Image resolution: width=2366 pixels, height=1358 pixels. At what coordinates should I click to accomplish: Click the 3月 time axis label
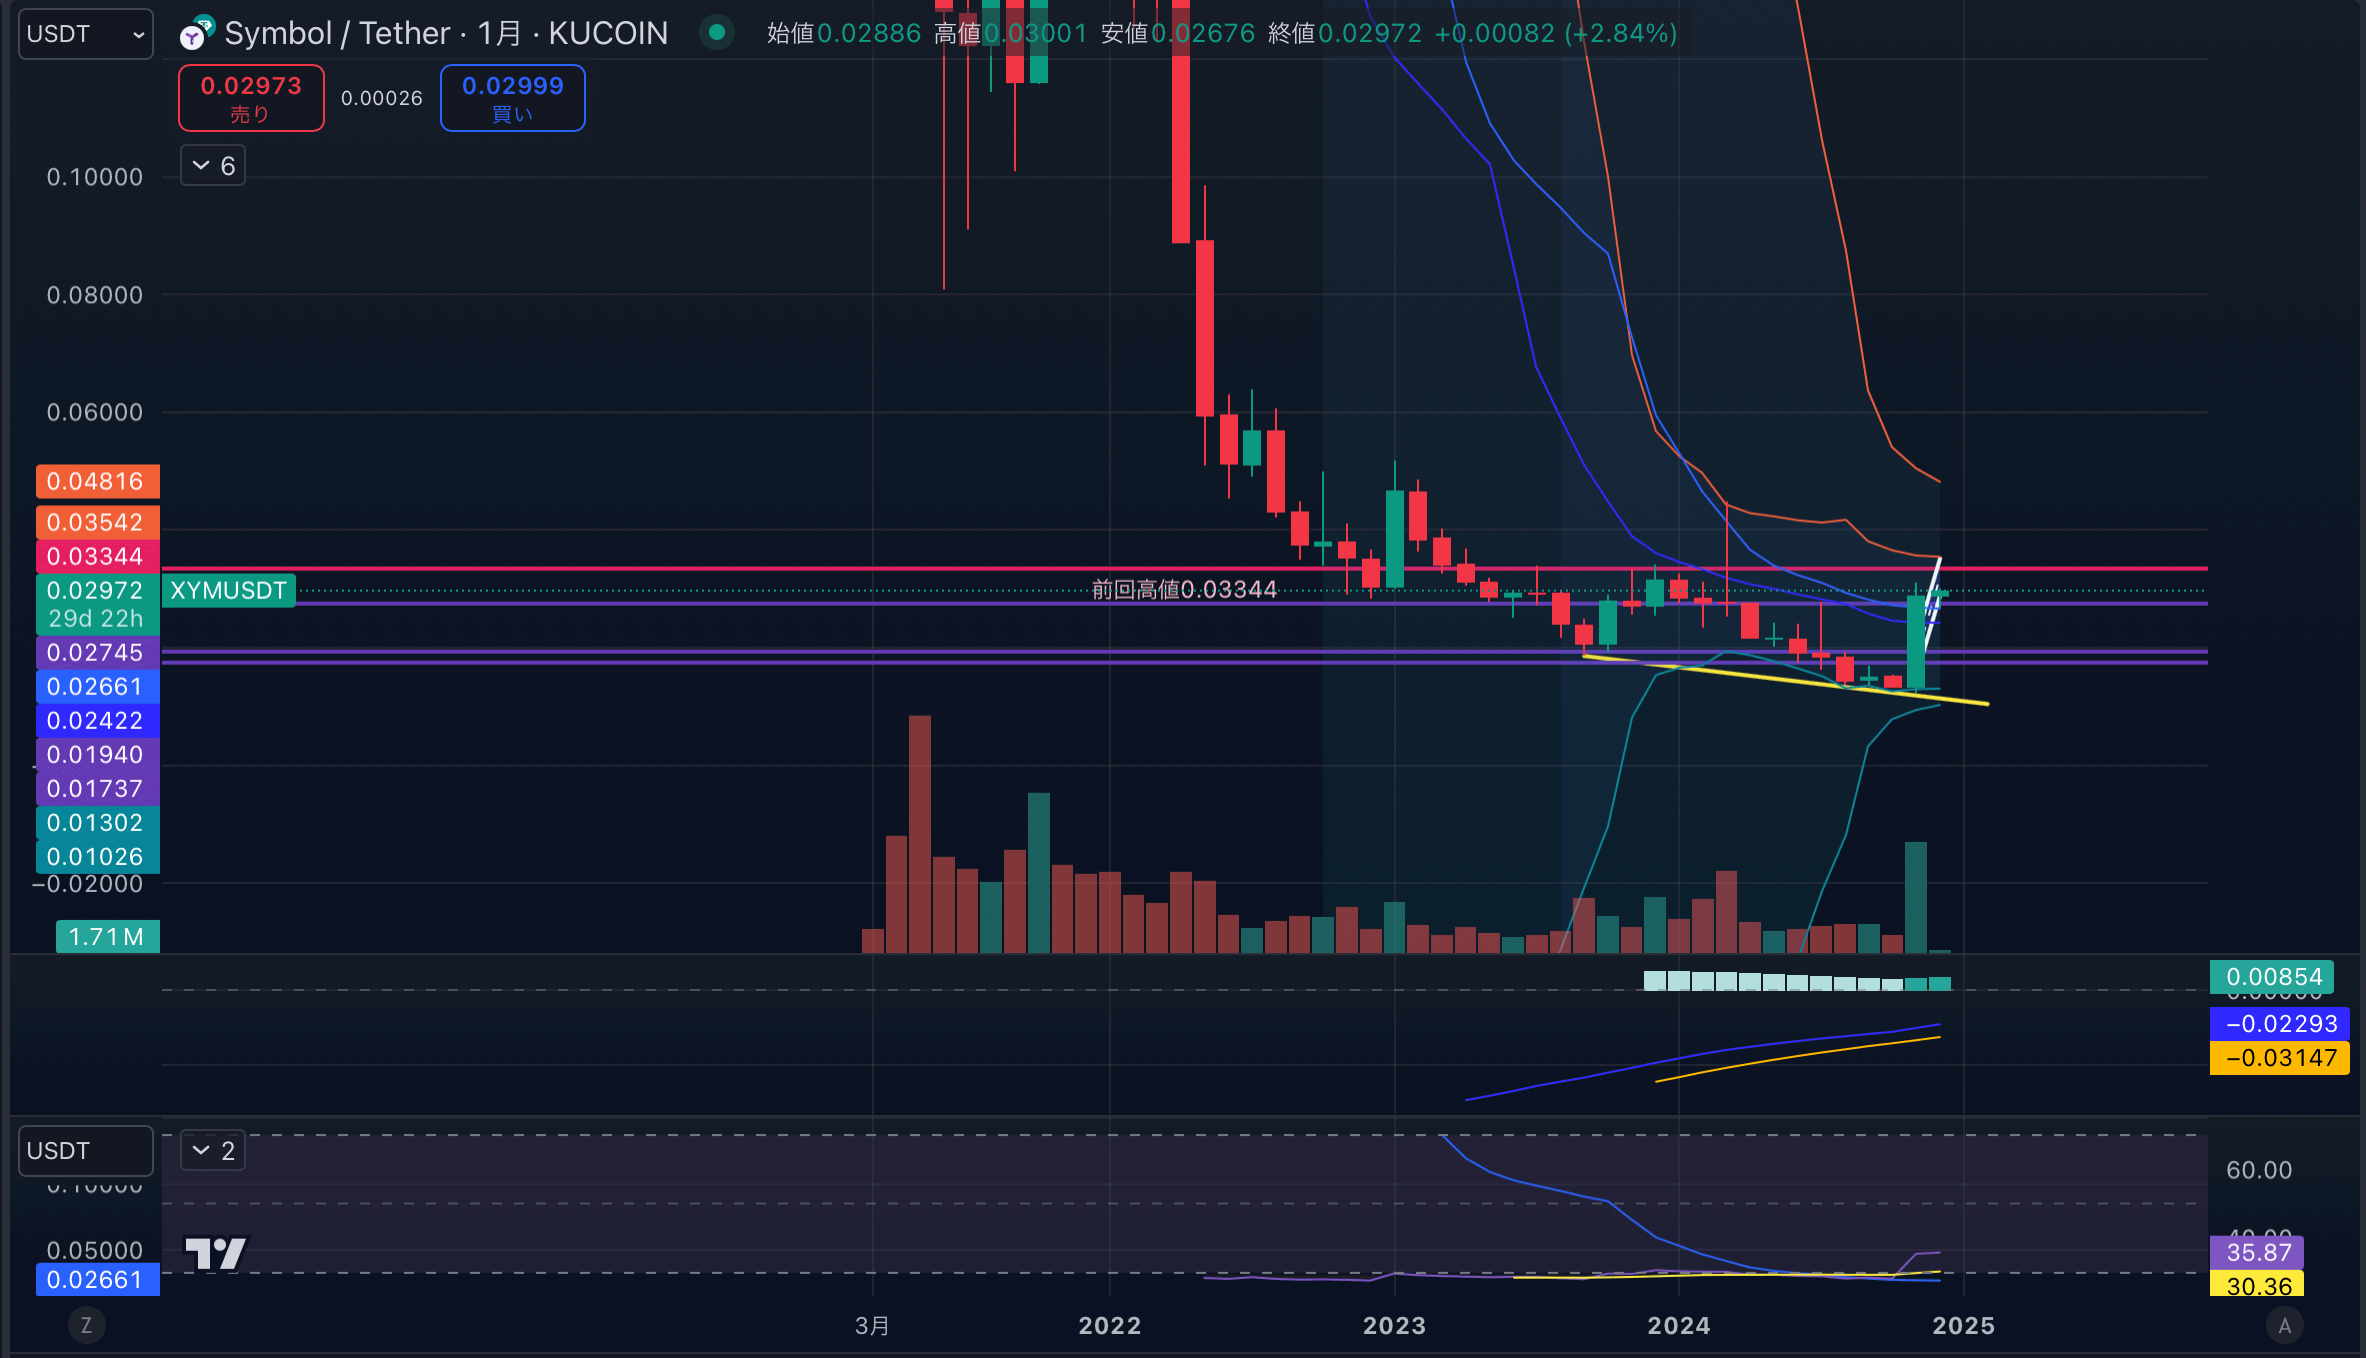872,1326
